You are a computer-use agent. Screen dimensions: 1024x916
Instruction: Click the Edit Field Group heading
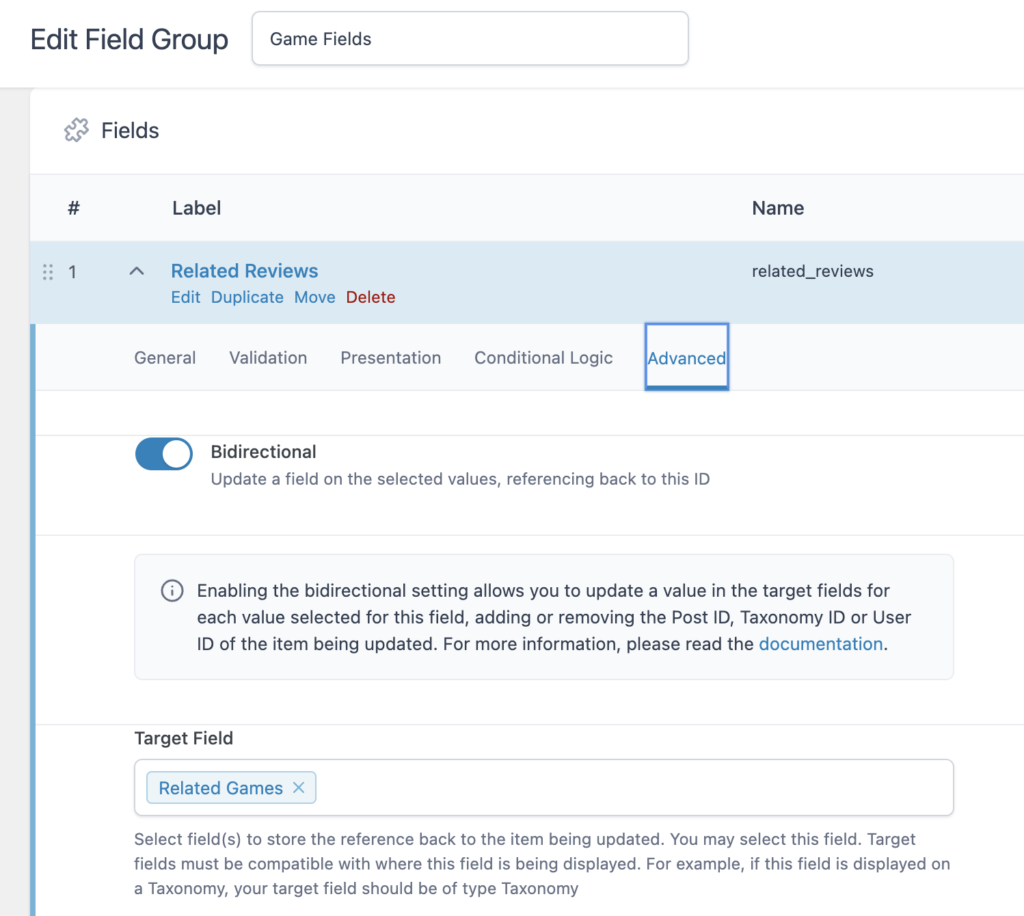pos(129,39)
